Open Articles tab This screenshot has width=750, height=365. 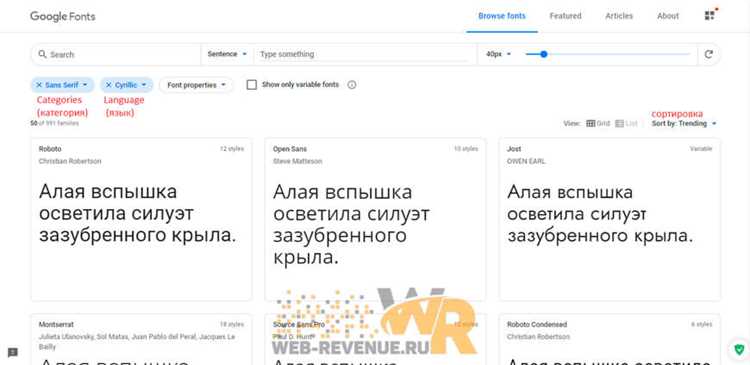click(619, 16)
